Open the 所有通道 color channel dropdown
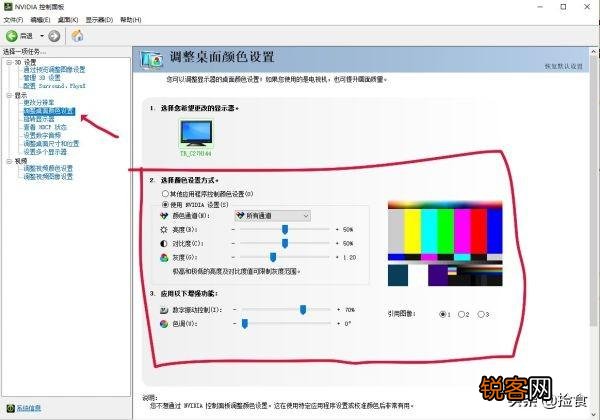This screenshot has height=420, width=600. tap(272, 216)
